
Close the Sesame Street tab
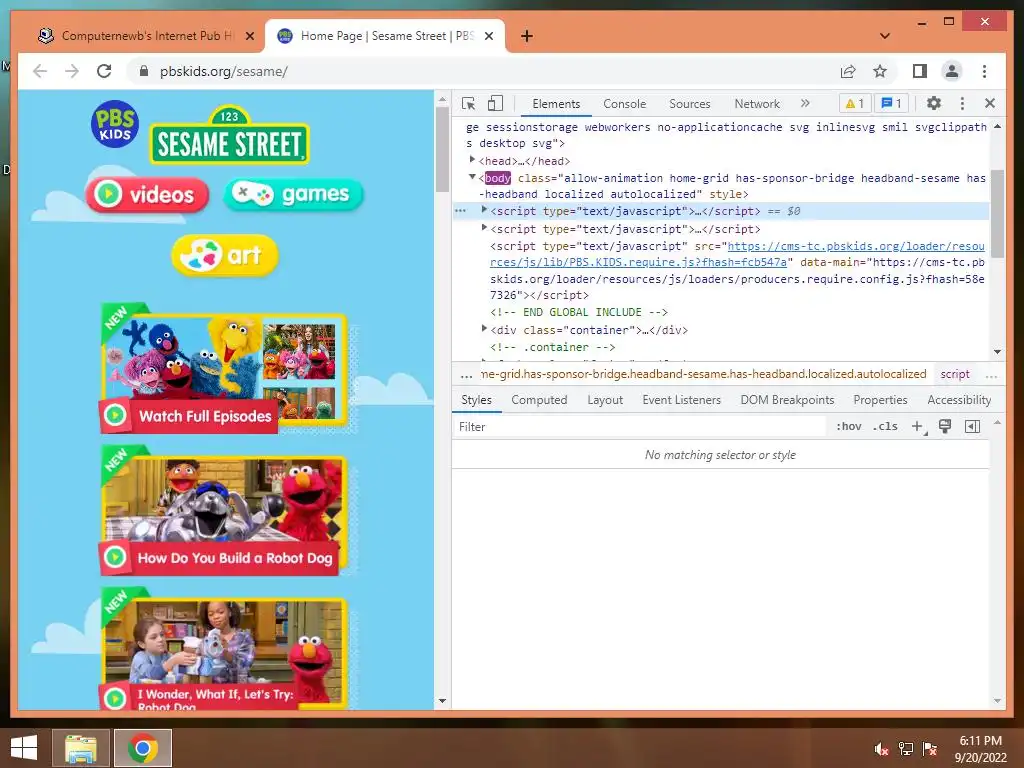pyautogui.click(x=488, y=36)
